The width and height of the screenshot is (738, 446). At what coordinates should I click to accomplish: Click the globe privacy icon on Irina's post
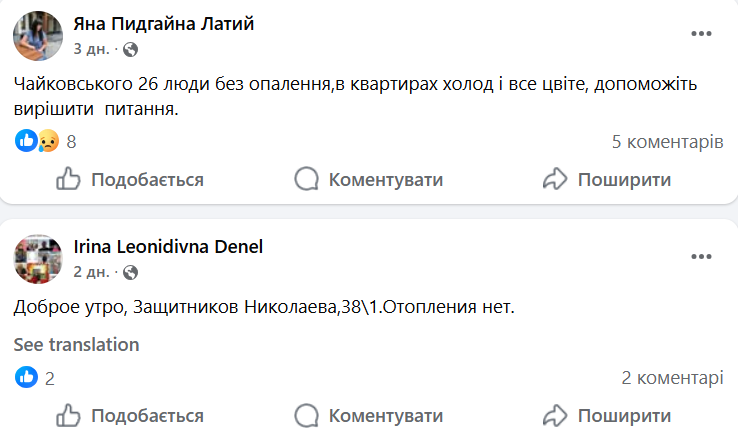pos(130,272)
